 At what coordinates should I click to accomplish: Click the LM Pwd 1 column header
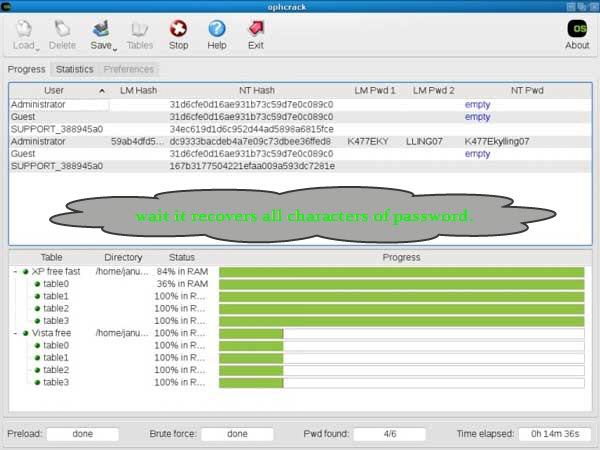tap(375, 90)
